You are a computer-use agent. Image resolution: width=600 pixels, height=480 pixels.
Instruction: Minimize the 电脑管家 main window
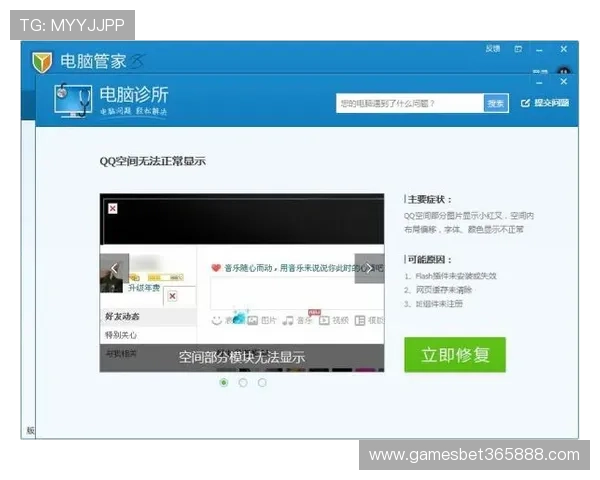[540, 50]
